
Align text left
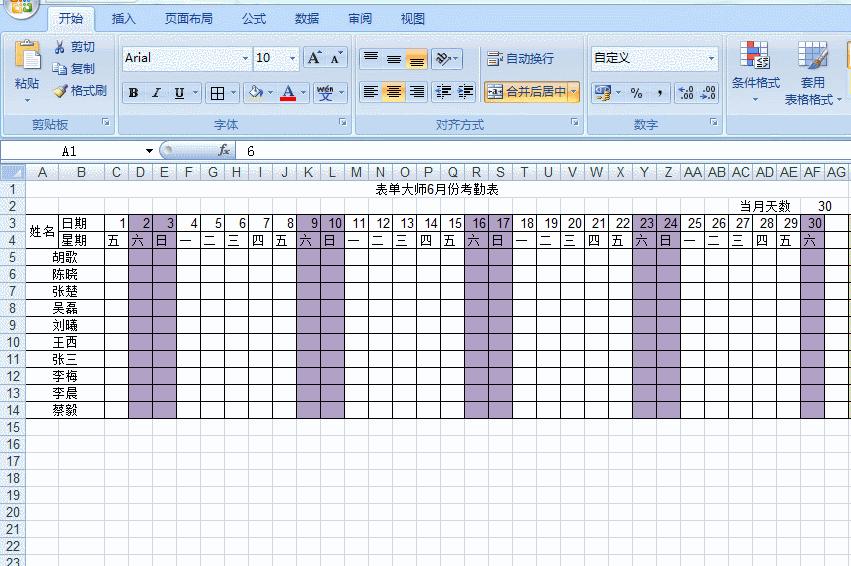click(x=371, y=92)
